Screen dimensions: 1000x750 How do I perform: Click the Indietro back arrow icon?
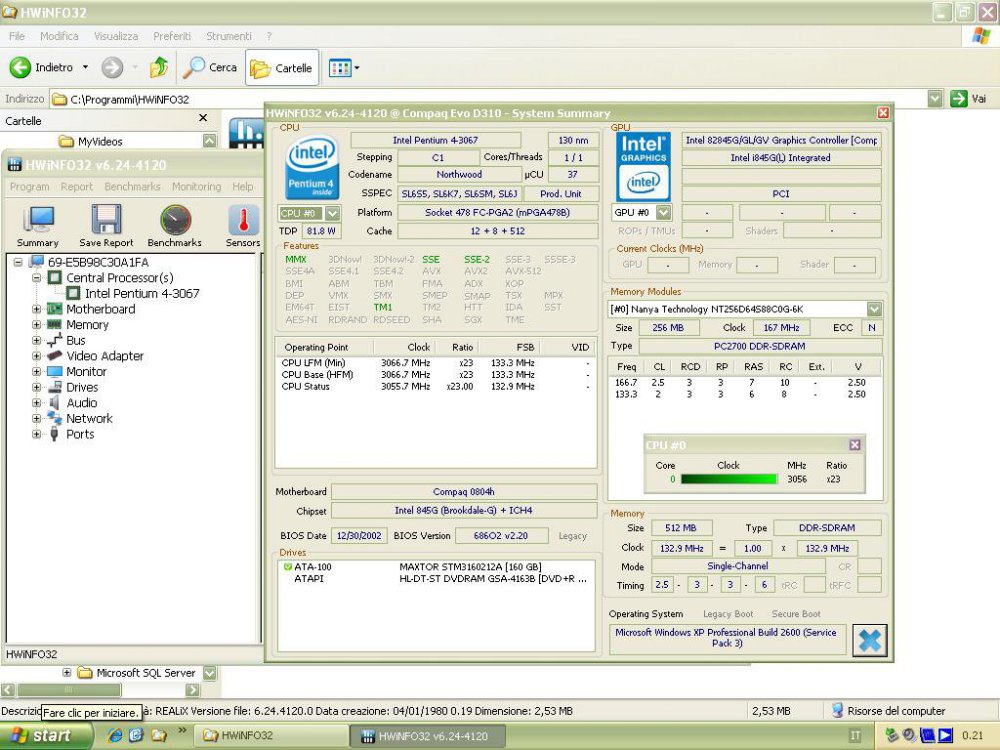[22, 68]
